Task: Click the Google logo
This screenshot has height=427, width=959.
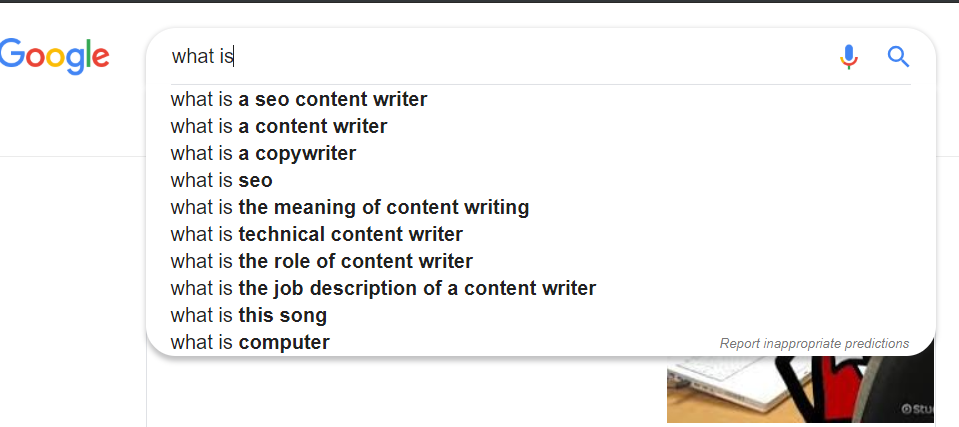Action: click(x=55, y=55)
